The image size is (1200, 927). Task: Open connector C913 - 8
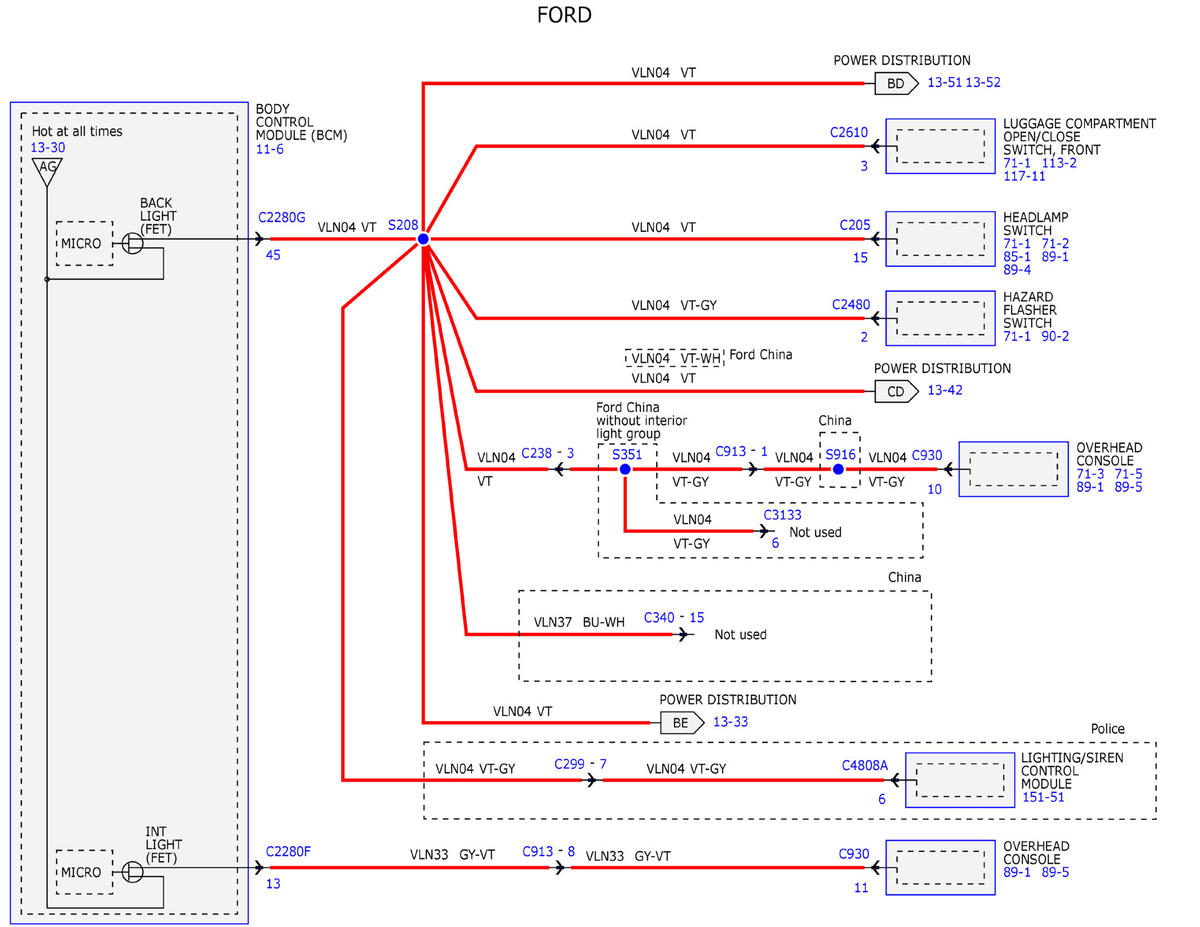click(x=549, y=852)
